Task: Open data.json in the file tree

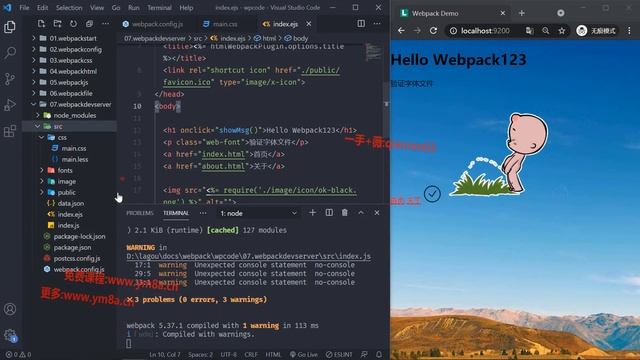Action: [71, 203]
